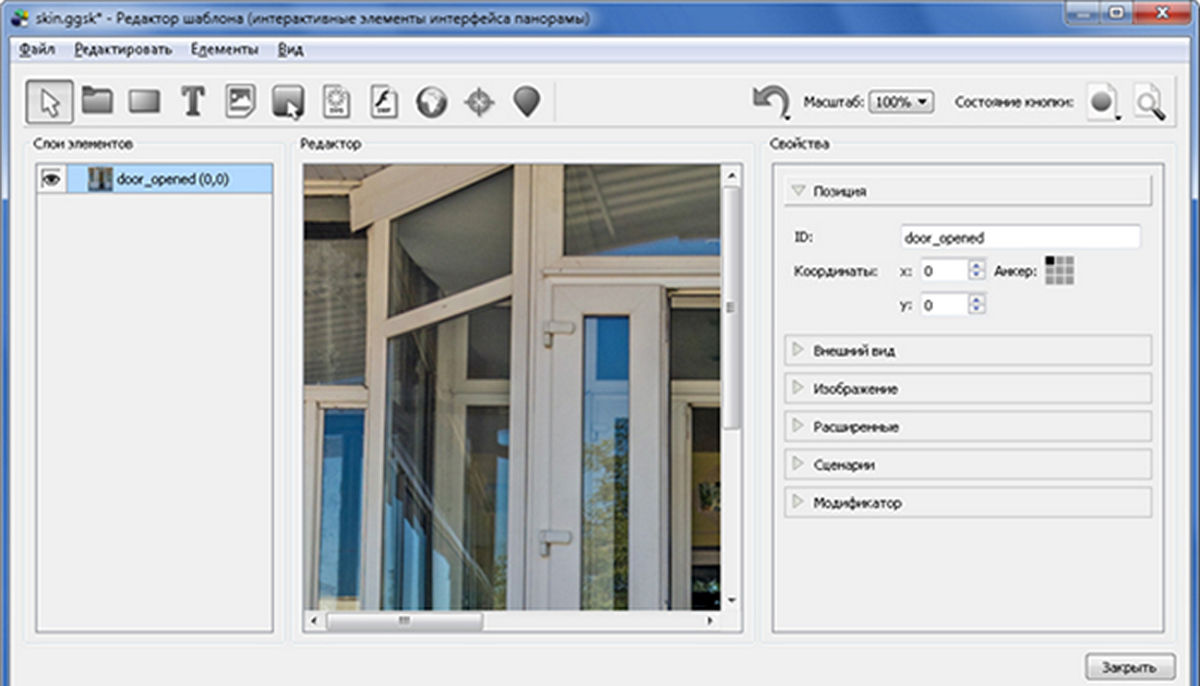This screenshot has height=686, width=1200.
Task: Pick the globe map tool icon
Action: pyautogui.click(x=432, y=101)
